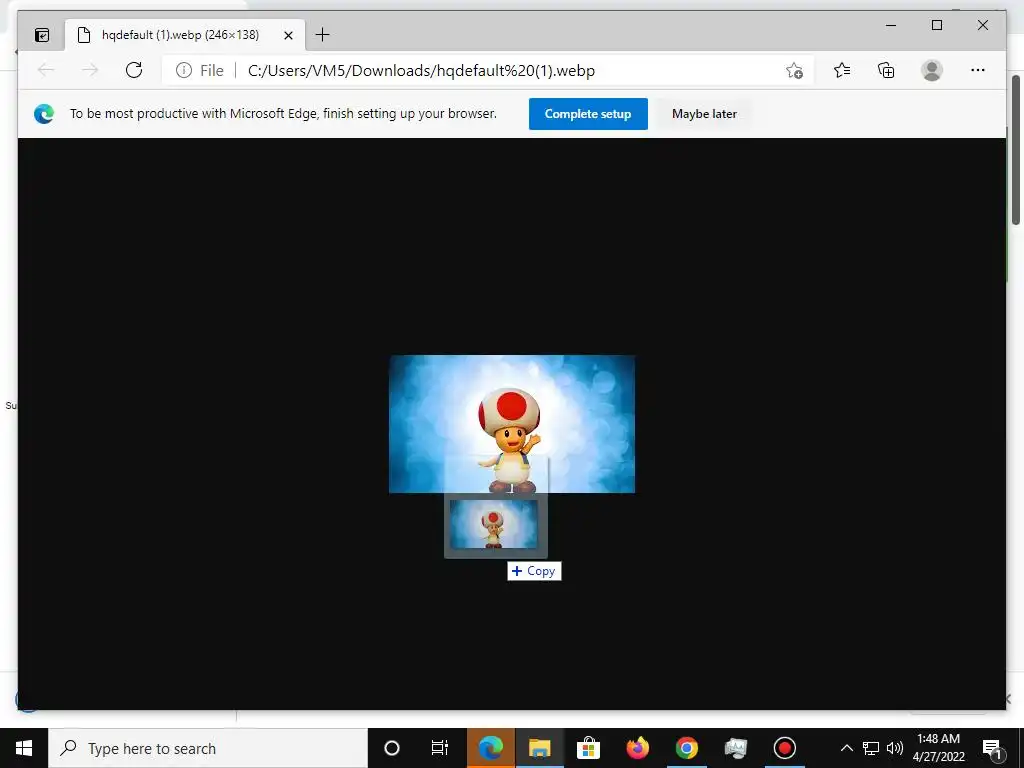1024x768 pixels.
Task: Click the Microsoft Edge logo in banner
Action: [44, 114]
